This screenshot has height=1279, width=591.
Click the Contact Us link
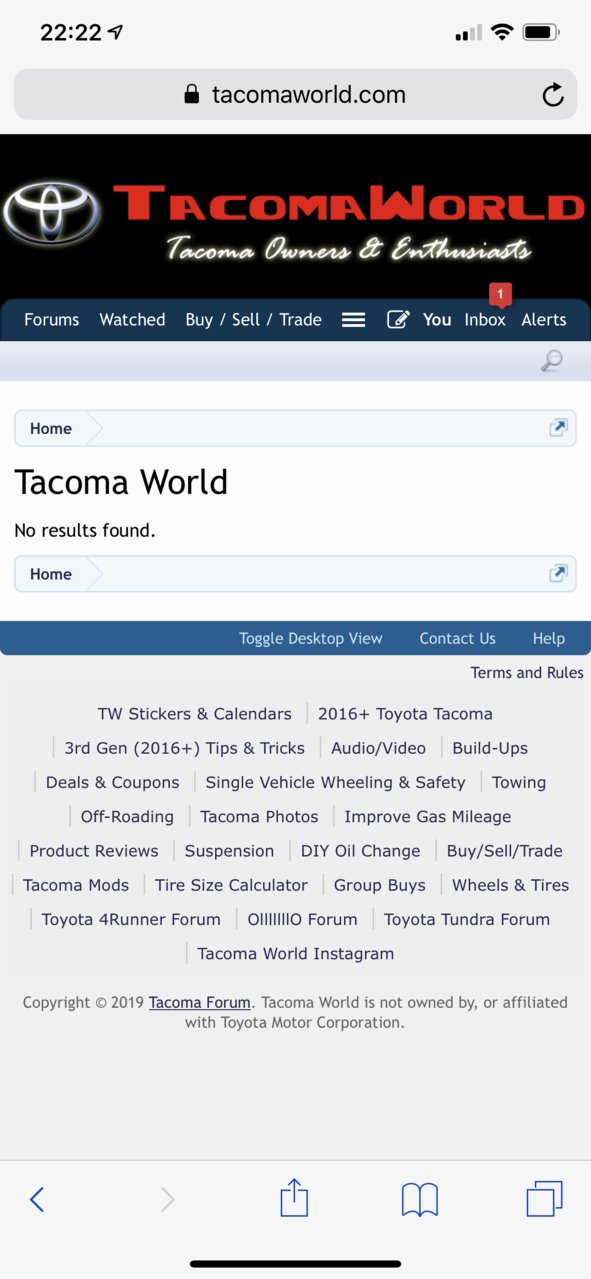[x=457, y=638]
